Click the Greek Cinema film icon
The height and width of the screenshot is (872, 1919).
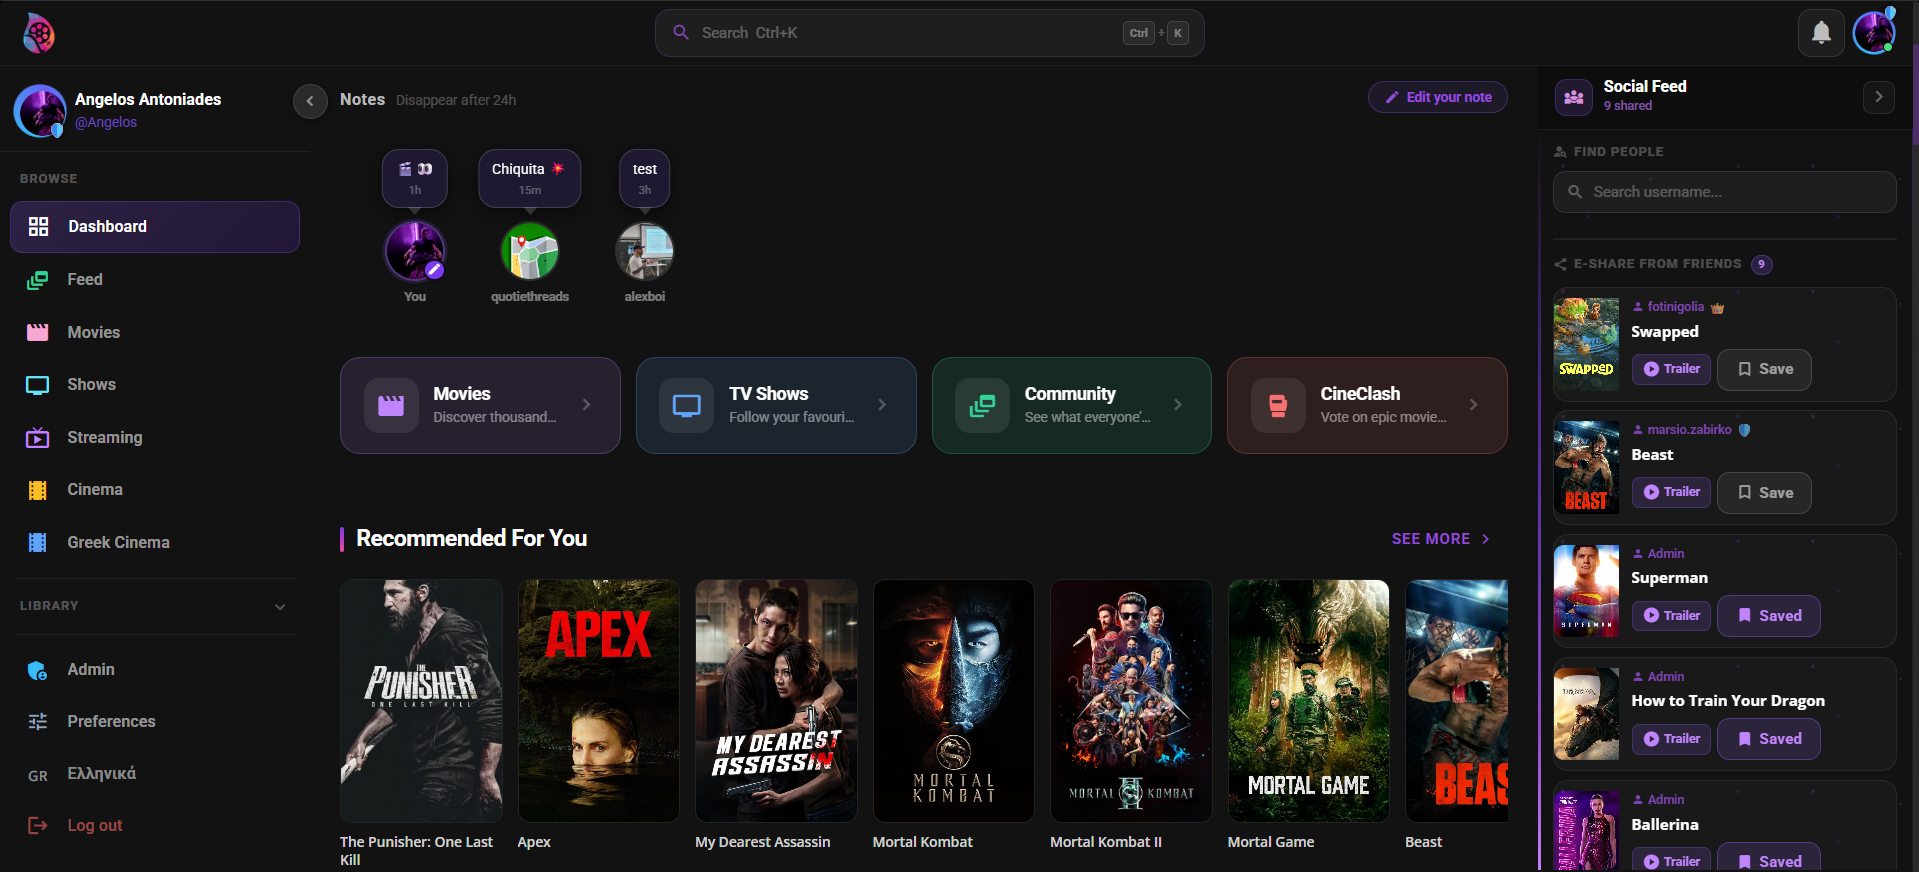click(38, 543)
